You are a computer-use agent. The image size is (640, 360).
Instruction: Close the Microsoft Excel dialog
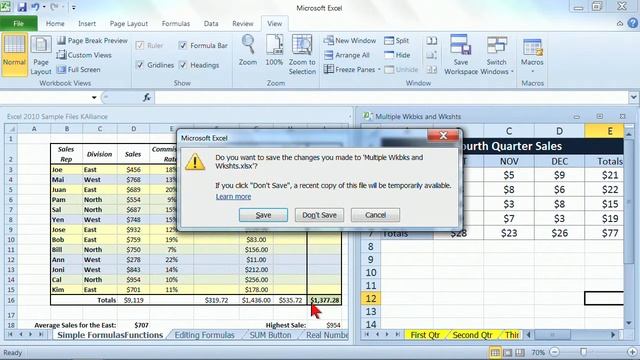[x=443, y=135]
